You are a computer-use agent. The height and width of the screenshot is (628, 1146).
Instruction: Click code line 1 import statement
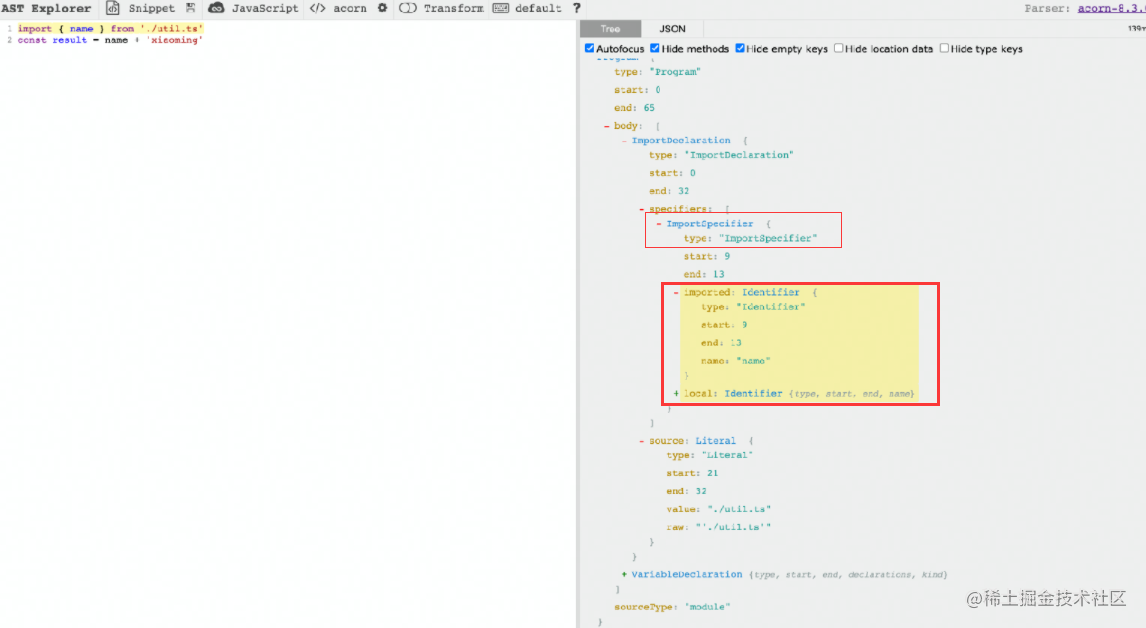(x=110, y=29)
